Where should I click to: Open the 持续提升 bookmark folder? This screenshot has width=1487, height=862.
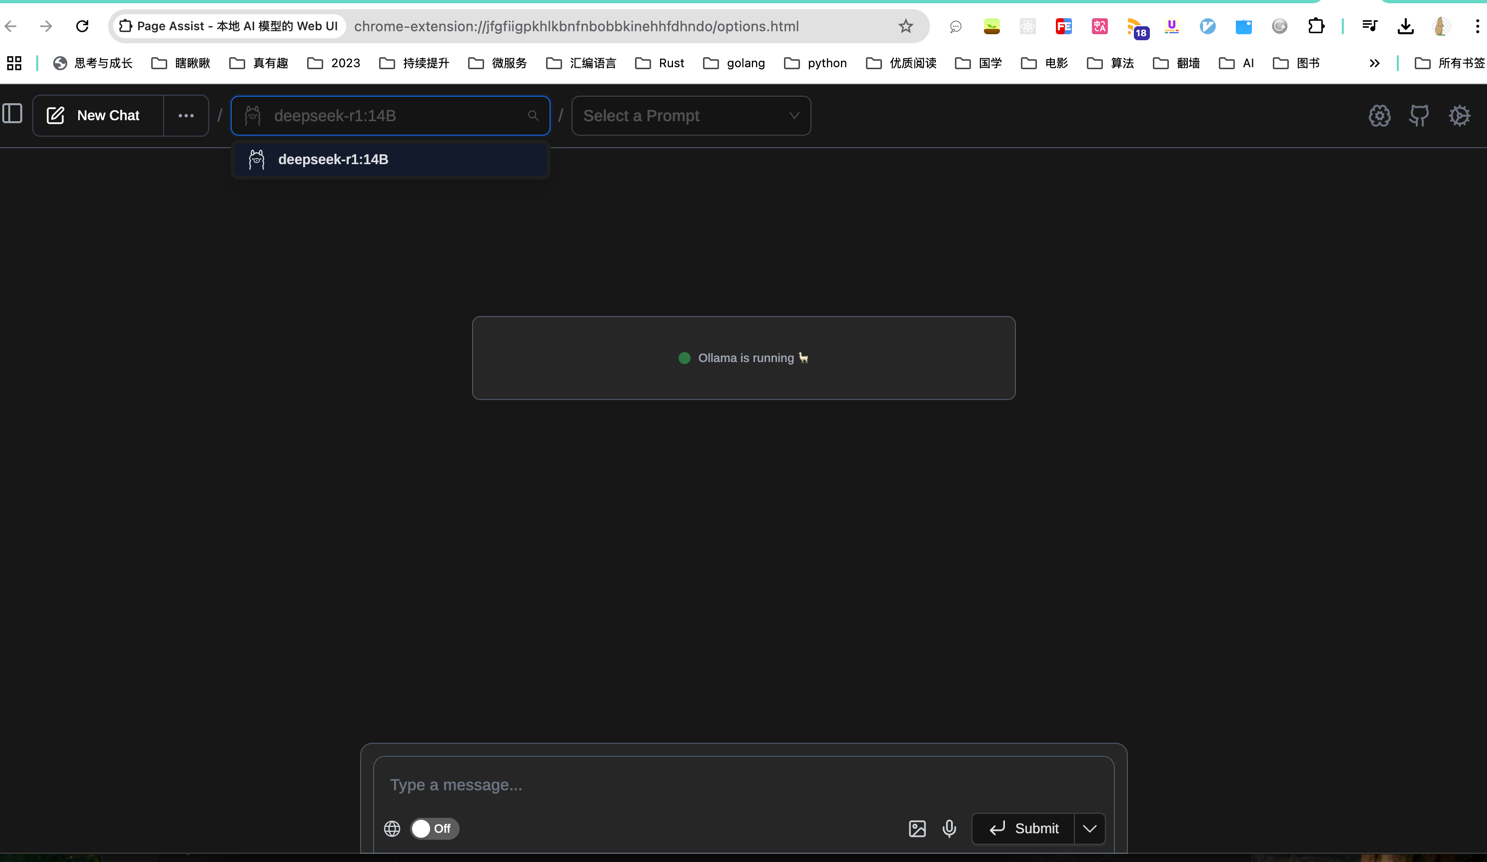tap(414, 63)
